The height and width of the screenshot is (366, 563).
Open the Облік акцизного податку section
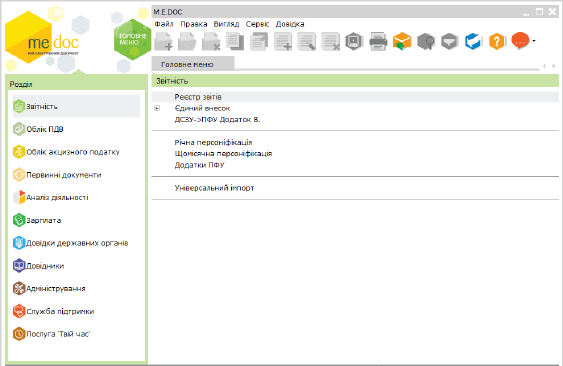pos(76,152)
